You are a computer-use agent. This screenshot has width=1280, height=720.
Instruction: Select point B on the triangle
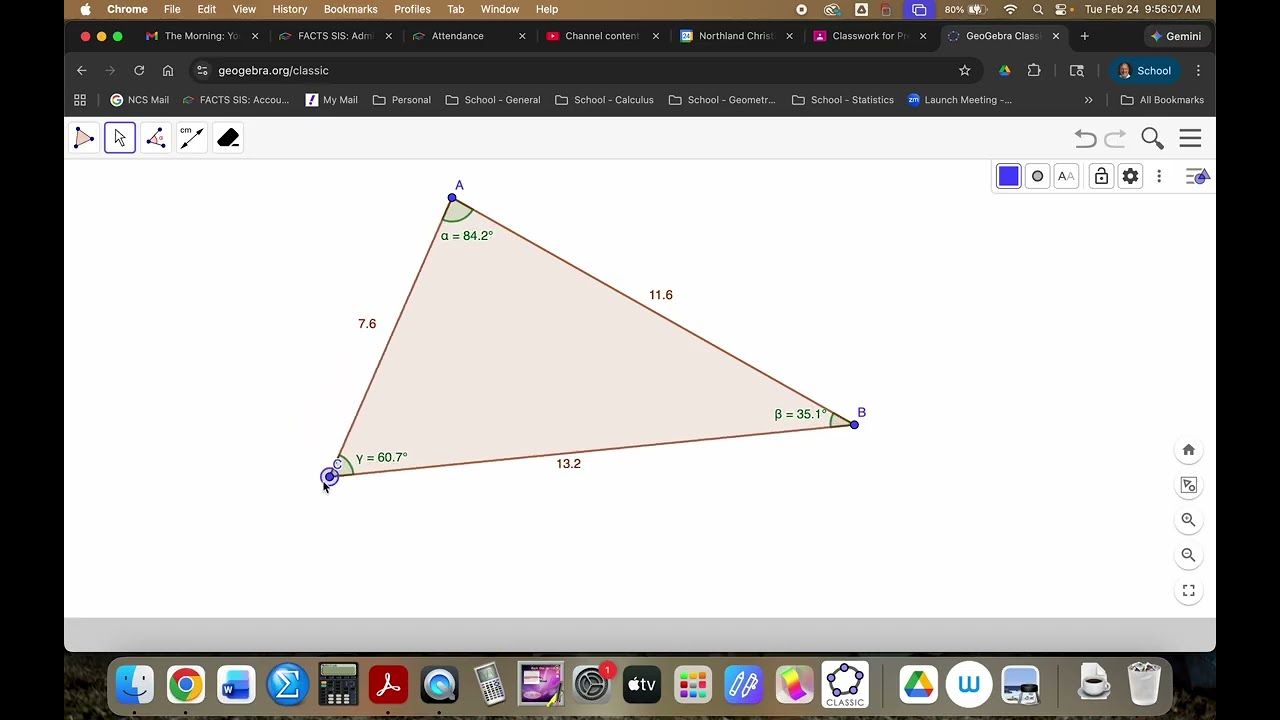click(x=854, y=425)
